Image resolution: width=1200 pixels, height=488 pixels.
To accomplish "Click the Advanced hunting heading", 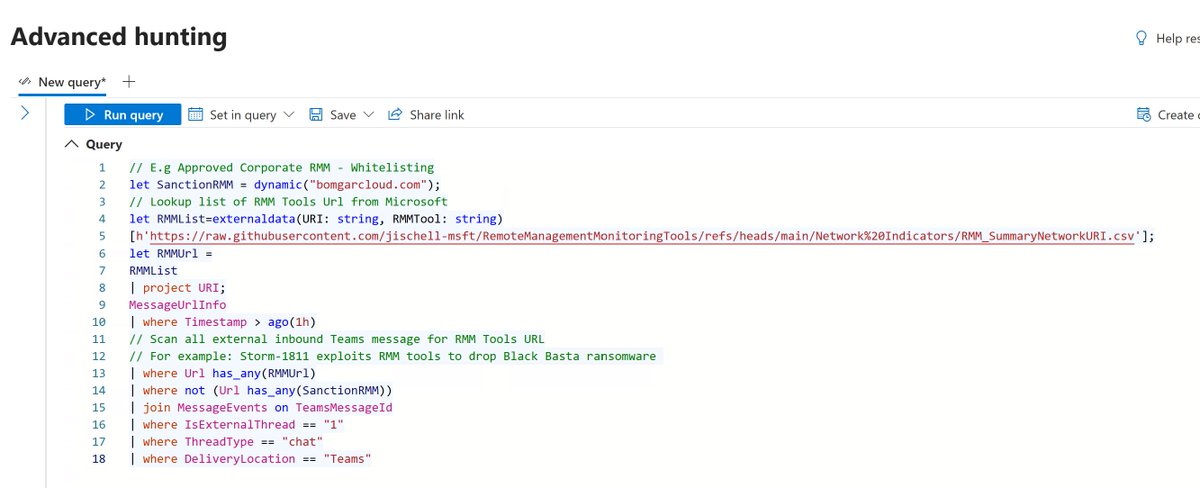I will pos(119,38).
